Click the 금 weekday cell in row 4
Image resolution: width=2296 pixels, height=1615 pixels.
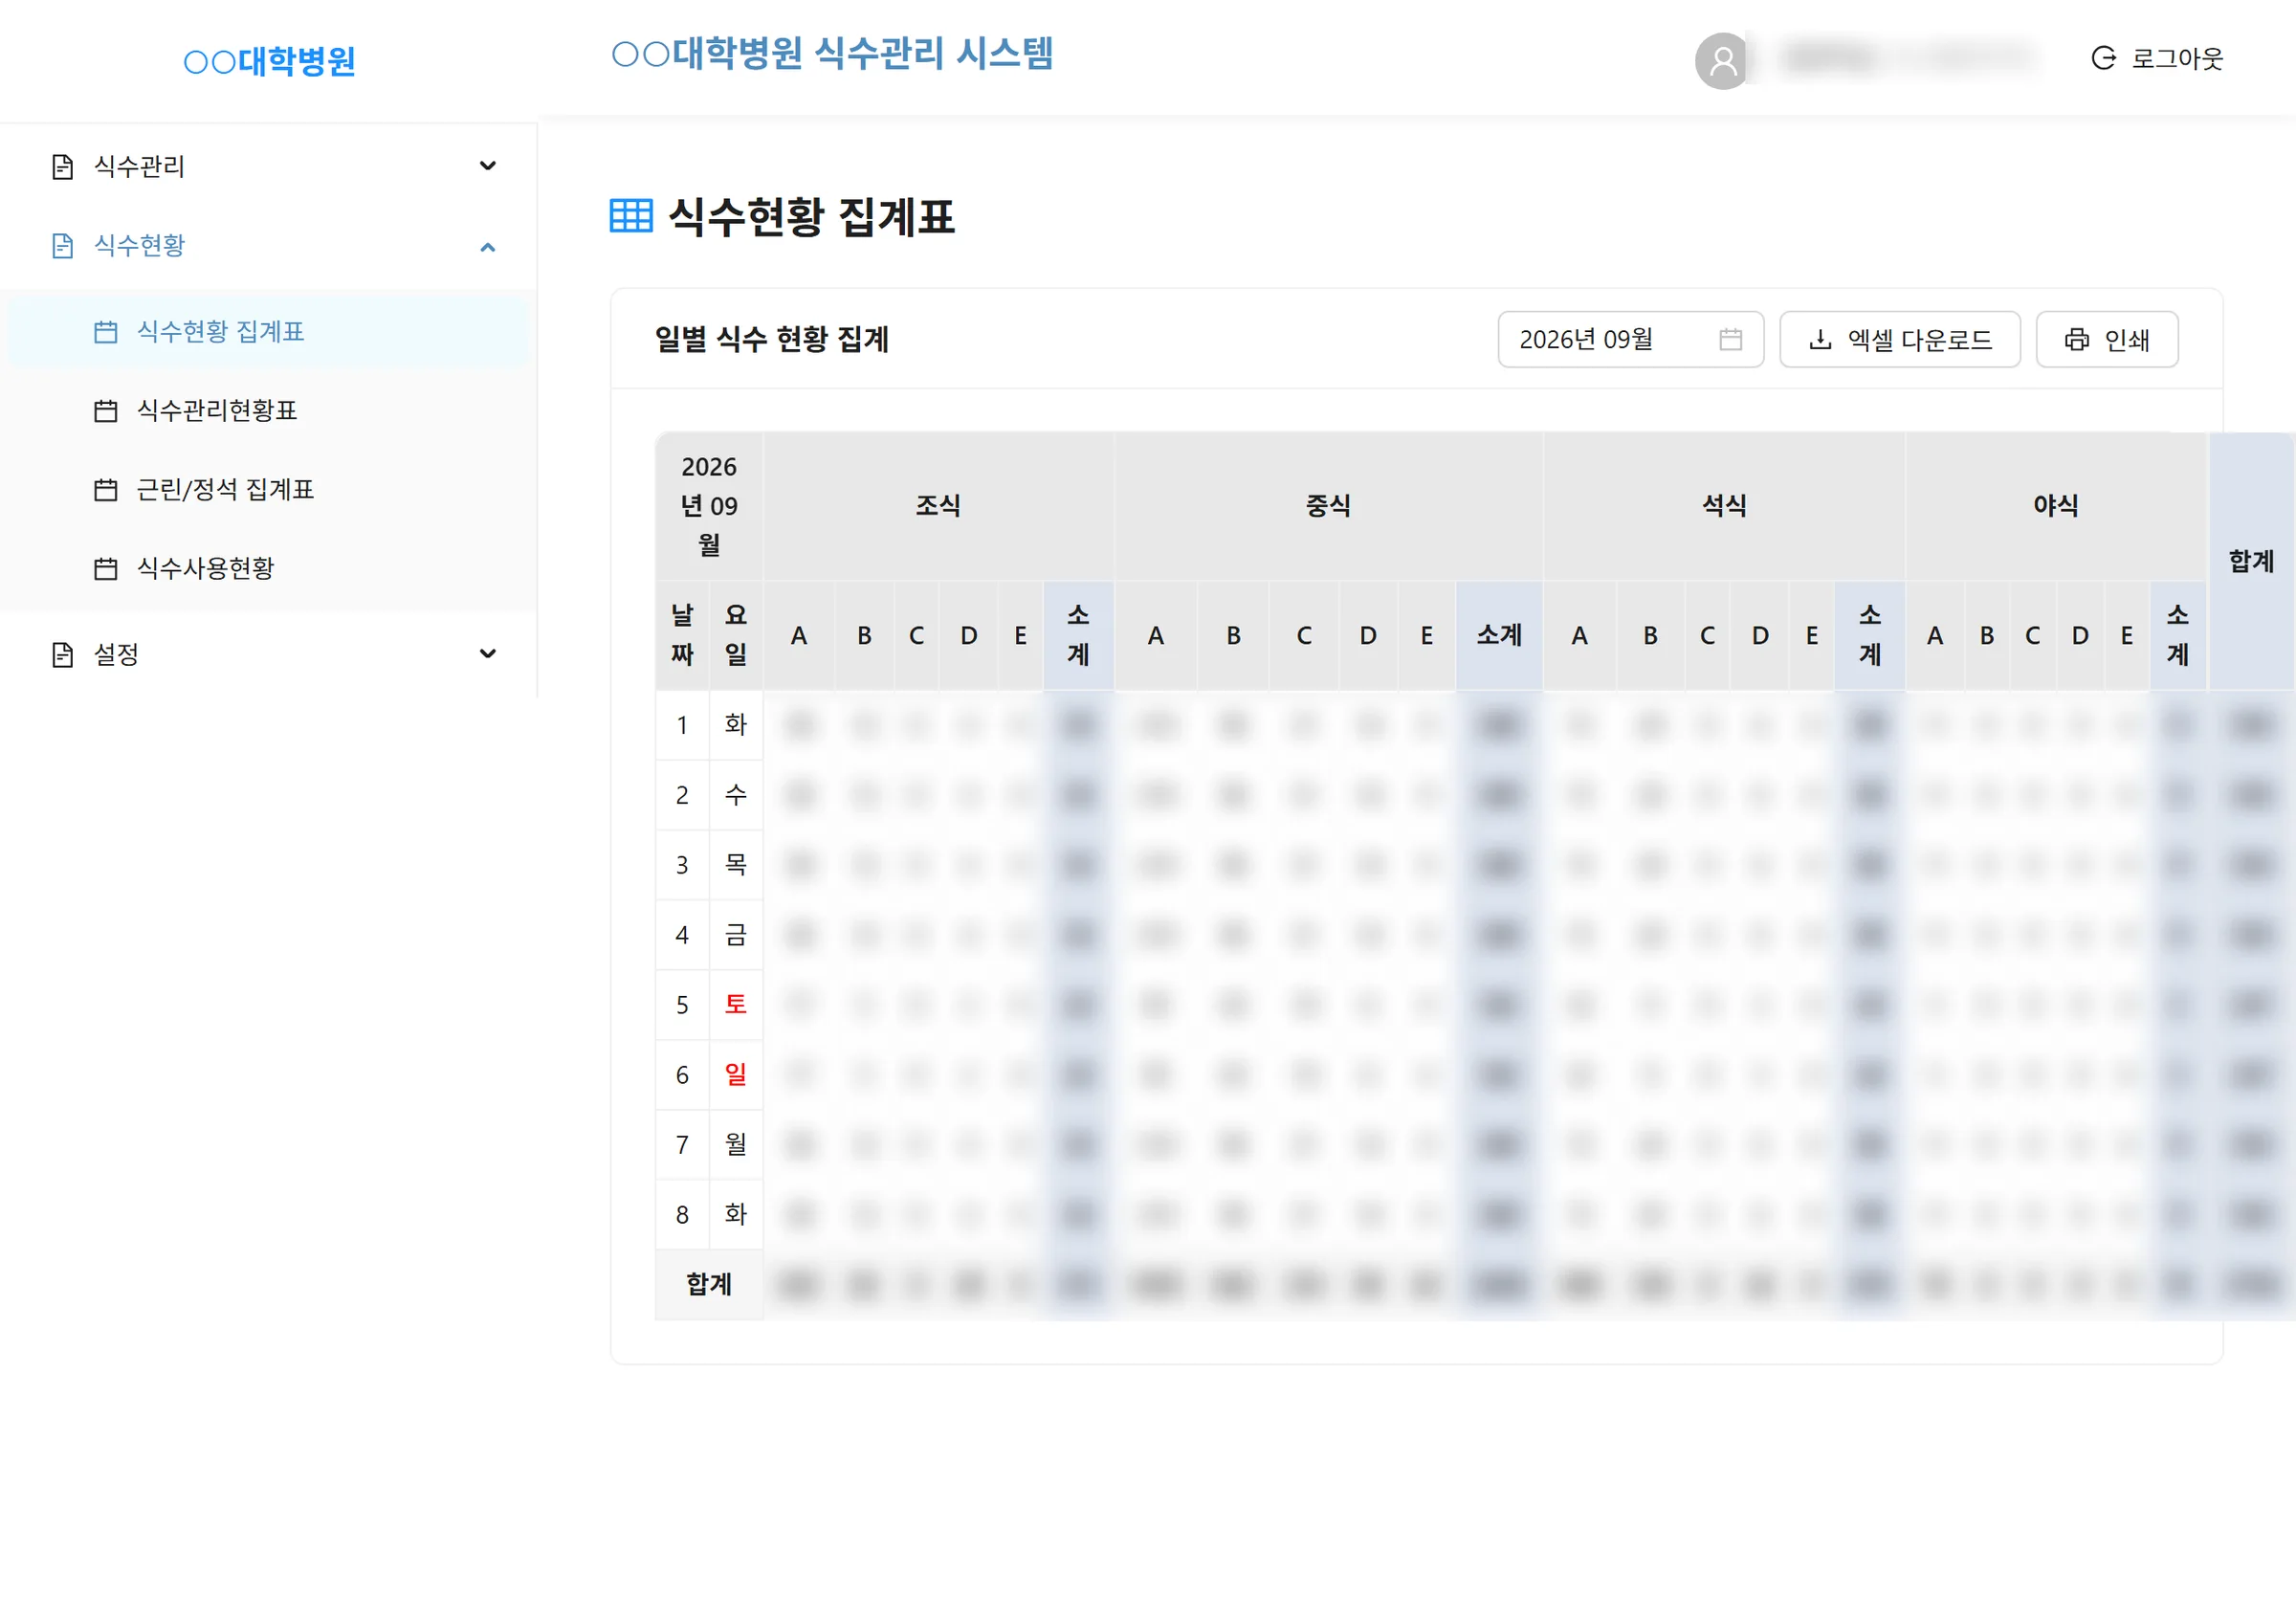pyautogui.click(x=736, y=934)
